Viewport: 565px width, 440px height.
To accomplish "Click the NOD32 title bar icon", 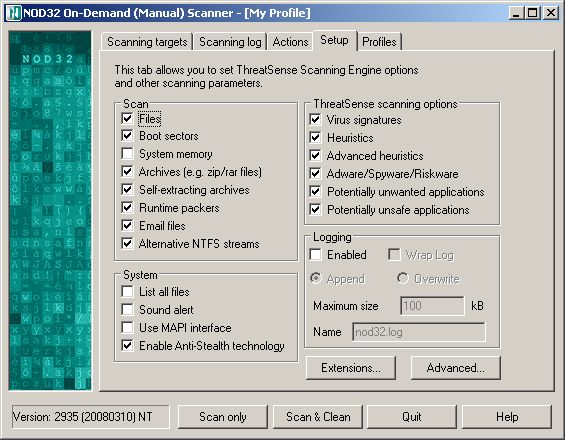I will (14, 13).
